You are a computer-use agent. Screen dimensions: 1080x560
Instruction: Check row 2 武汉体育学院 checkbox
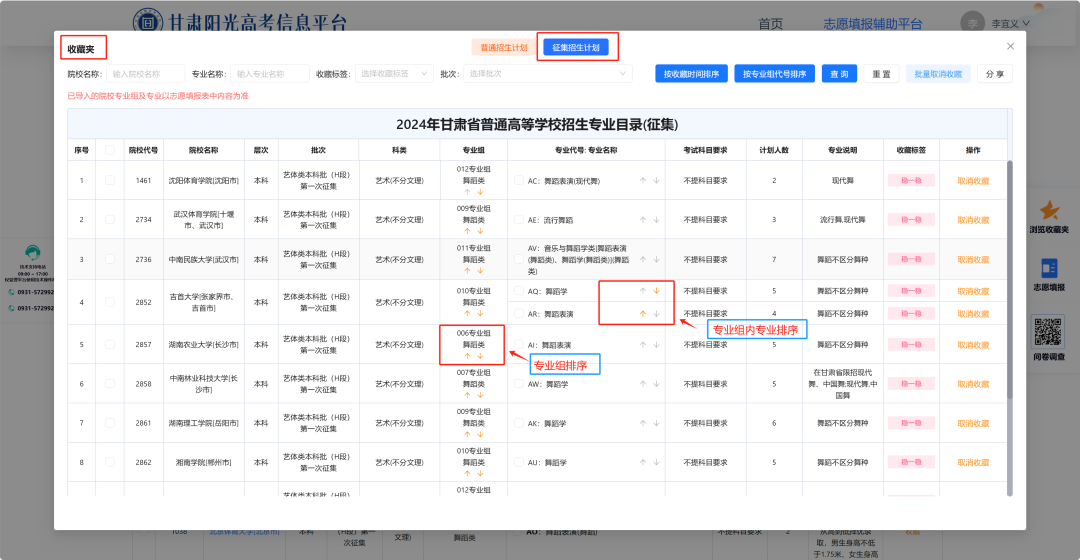click(110, 220)
